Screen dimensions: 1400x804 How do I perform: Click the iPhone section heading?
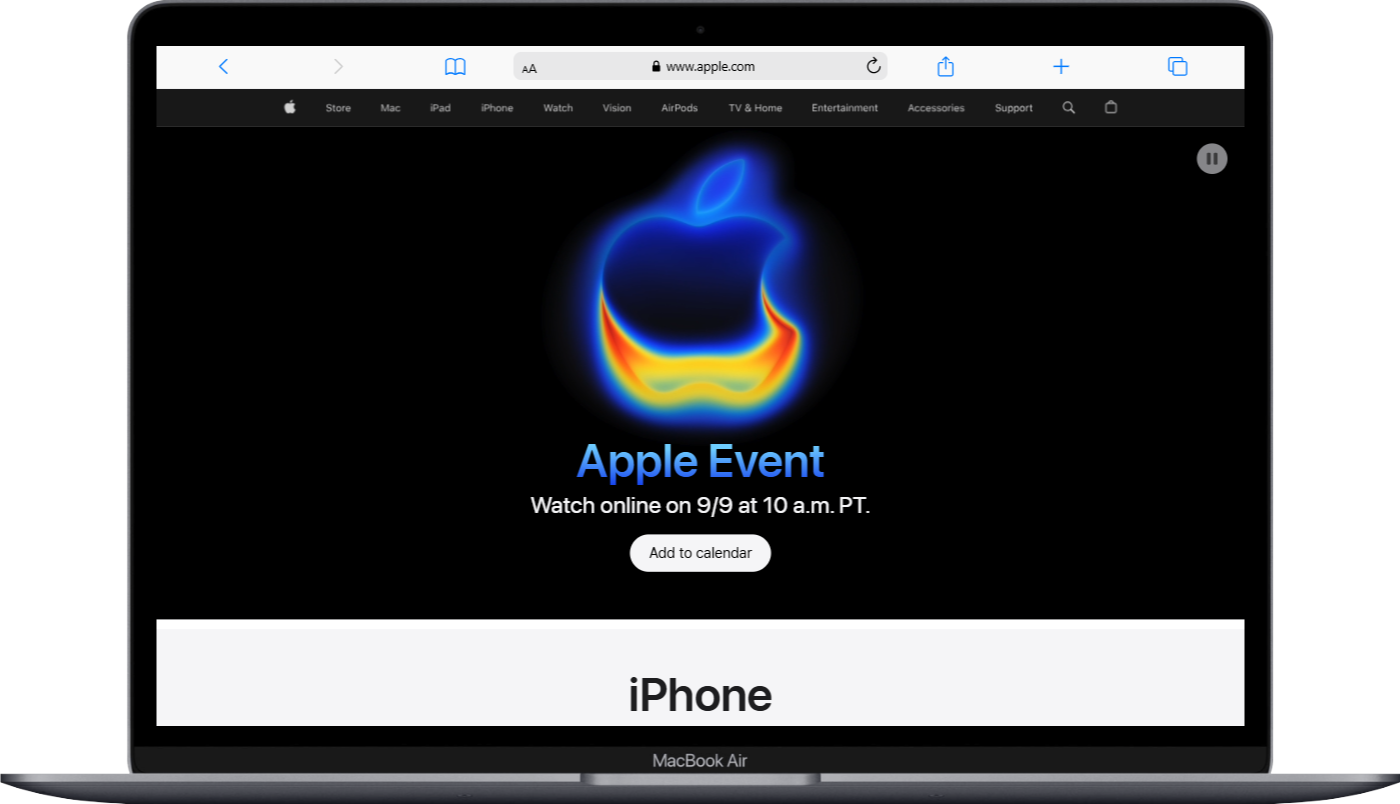coord(700,695)
